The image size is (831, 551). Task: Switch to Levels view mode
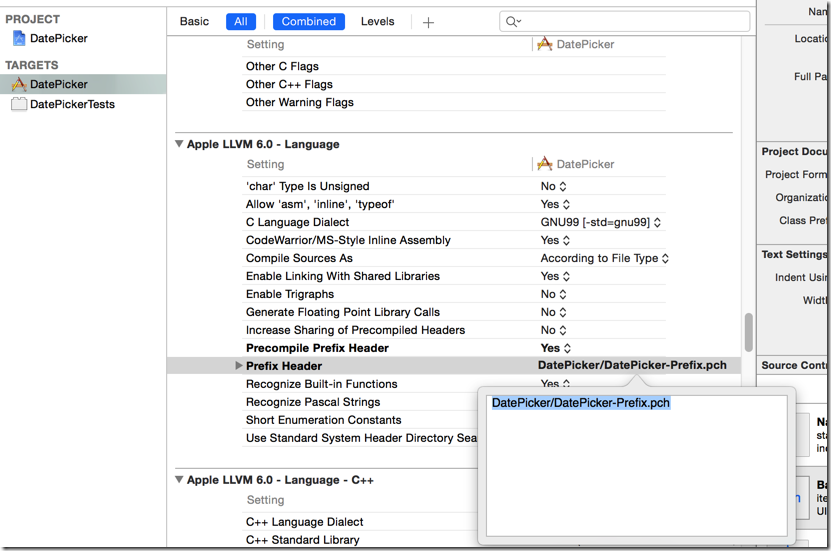click(x=377, y=22)
